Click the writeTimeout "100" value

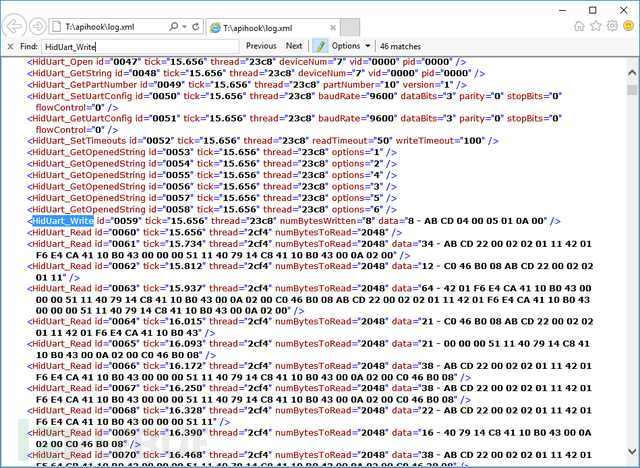pos(472,141)
